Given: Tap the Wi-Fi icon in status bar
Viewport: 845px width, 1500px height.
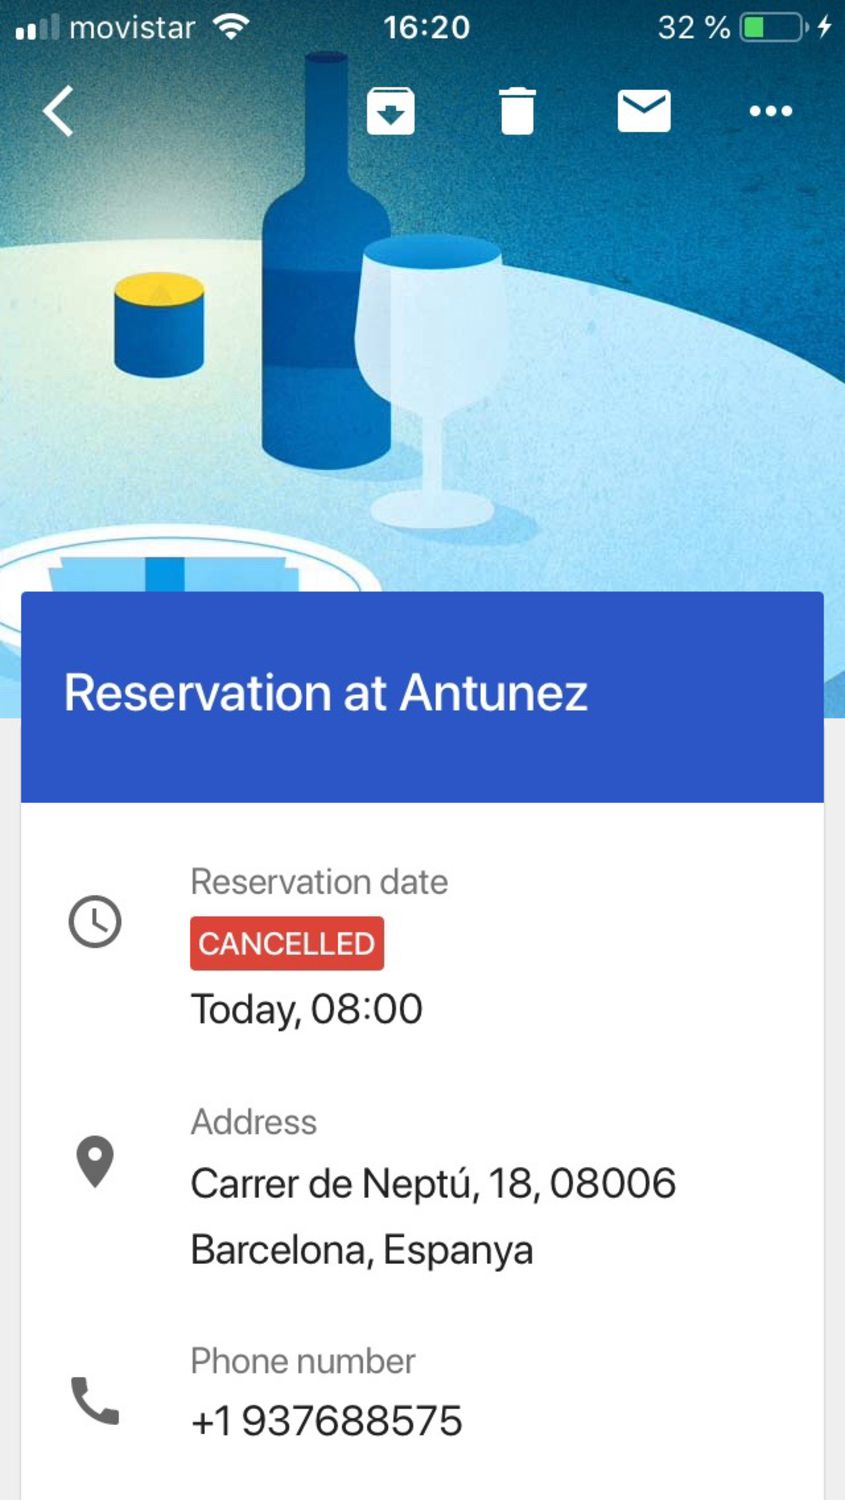Looking at the screenshot, I should click(x=231, y=27).
